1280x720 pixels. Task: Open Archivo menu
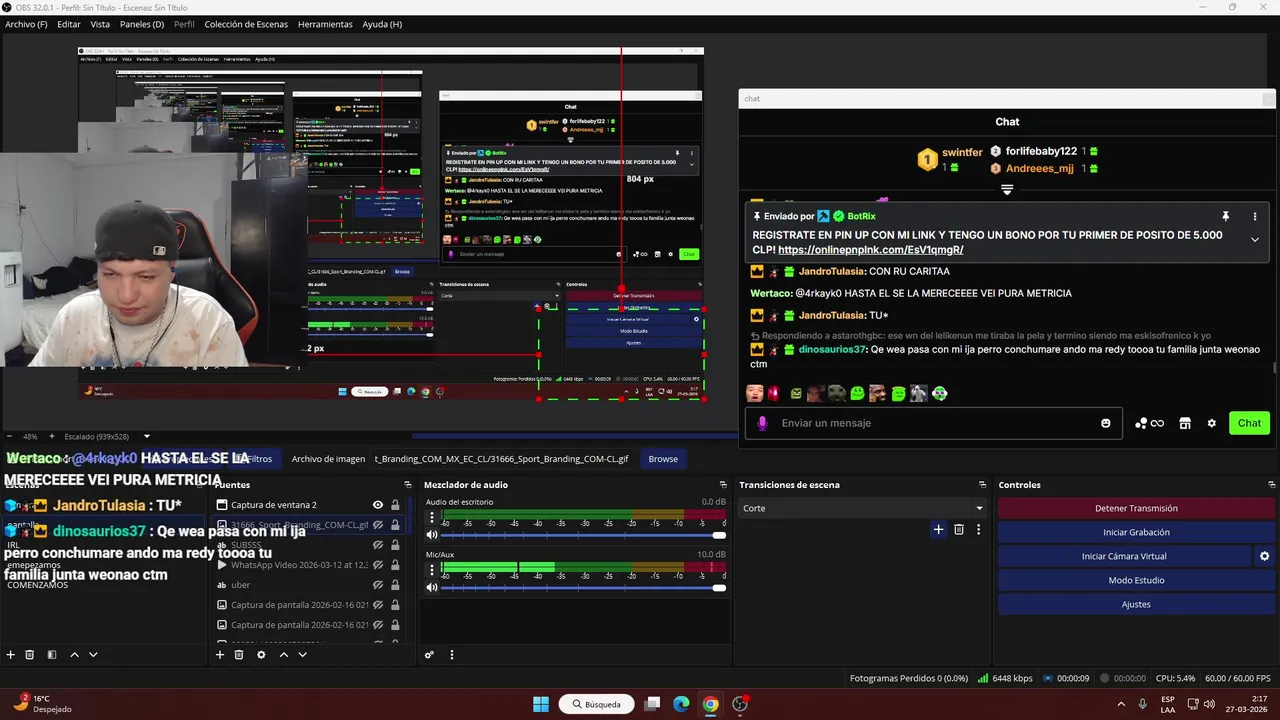26,24
